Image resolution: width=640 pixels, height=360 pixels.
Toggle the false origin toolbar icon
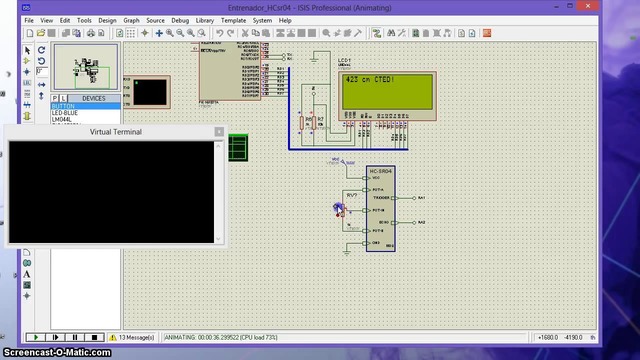click(144, 33)
